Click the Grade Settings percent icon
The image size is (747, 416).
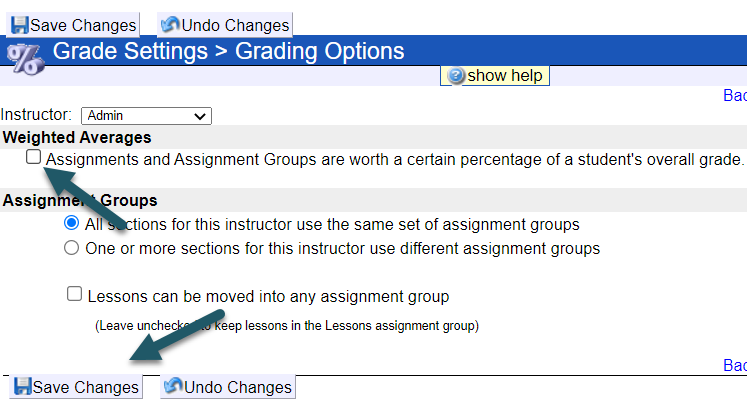[24, 57]
